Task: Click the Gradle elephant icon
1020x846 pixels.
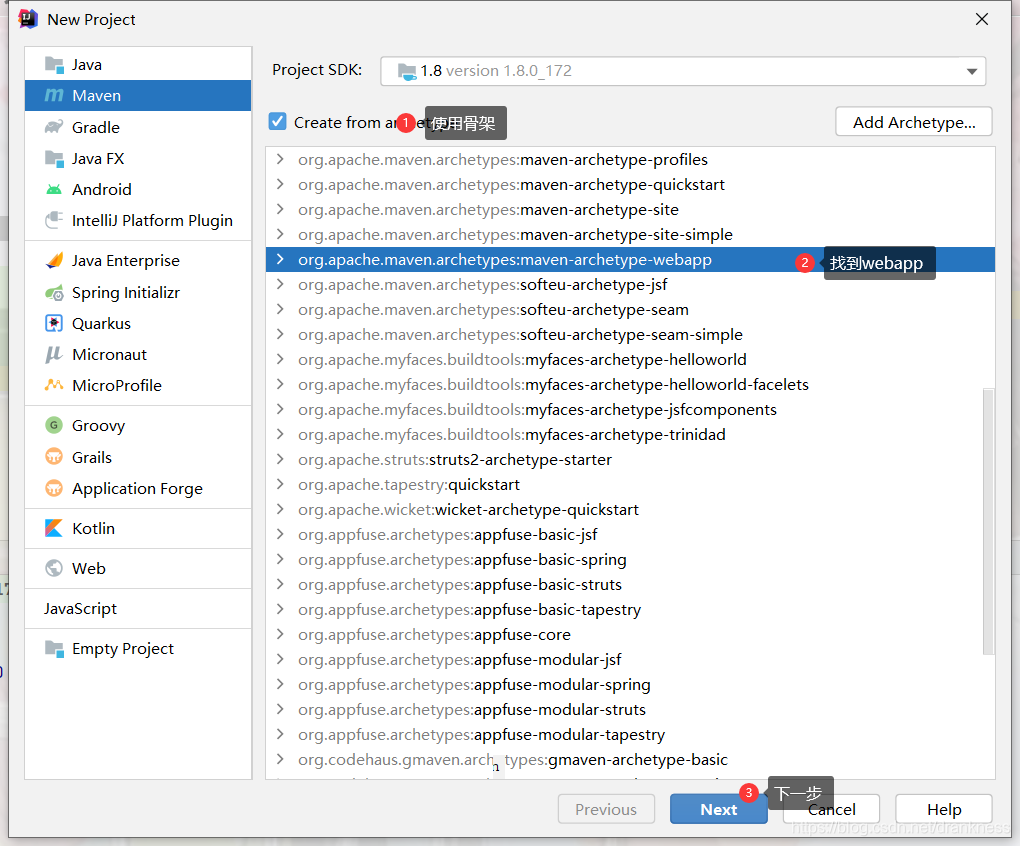Action: point(54,127)
